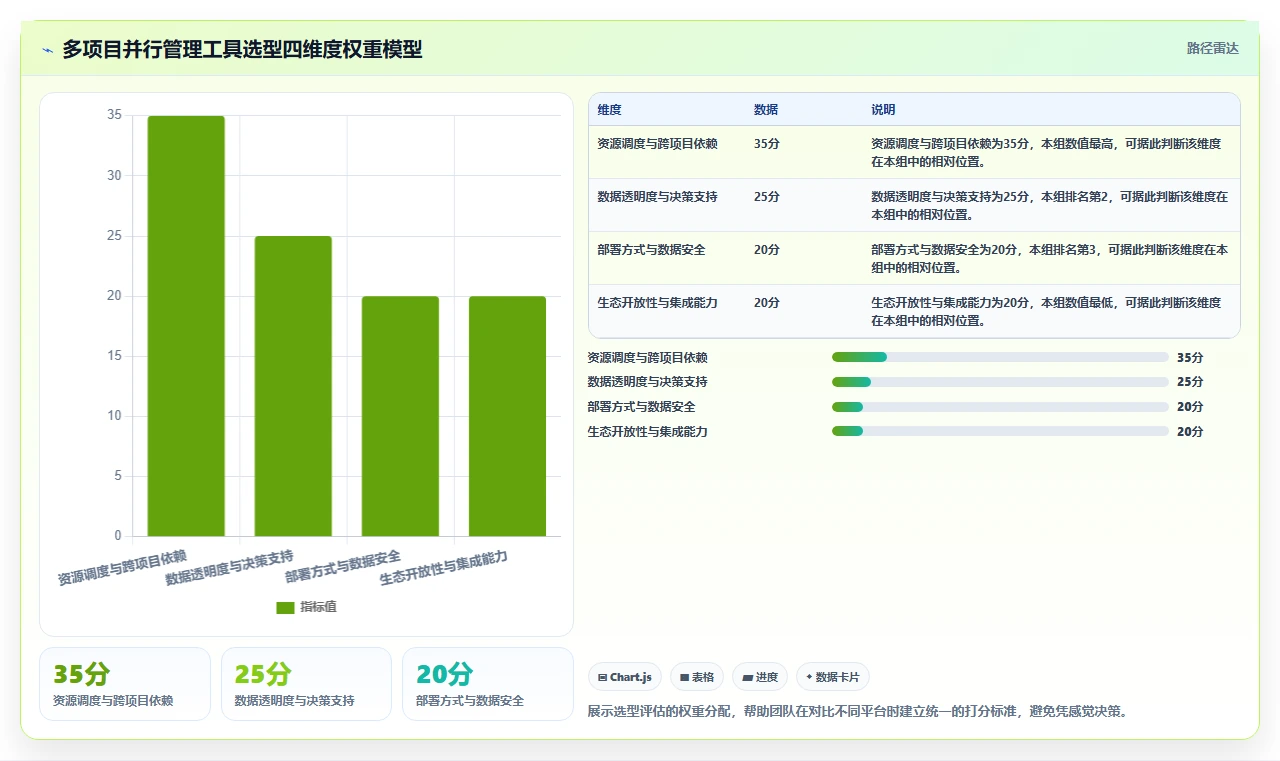Click the 35分 progress bar for 资源调度与跨项目依赖
1280x761 pixels.
coord(1000,357)
